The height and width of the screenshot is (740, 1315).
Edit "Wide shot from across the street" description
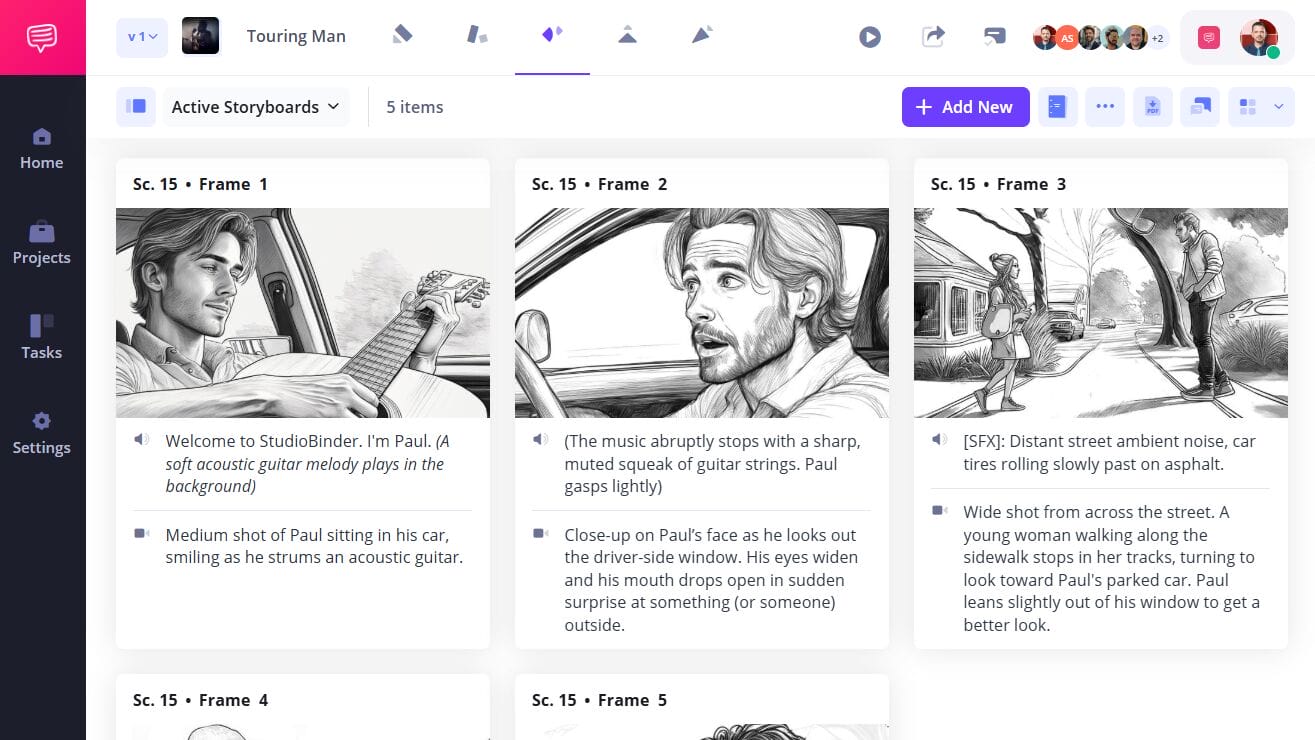pyautogui.click(x=1111, y=568)
